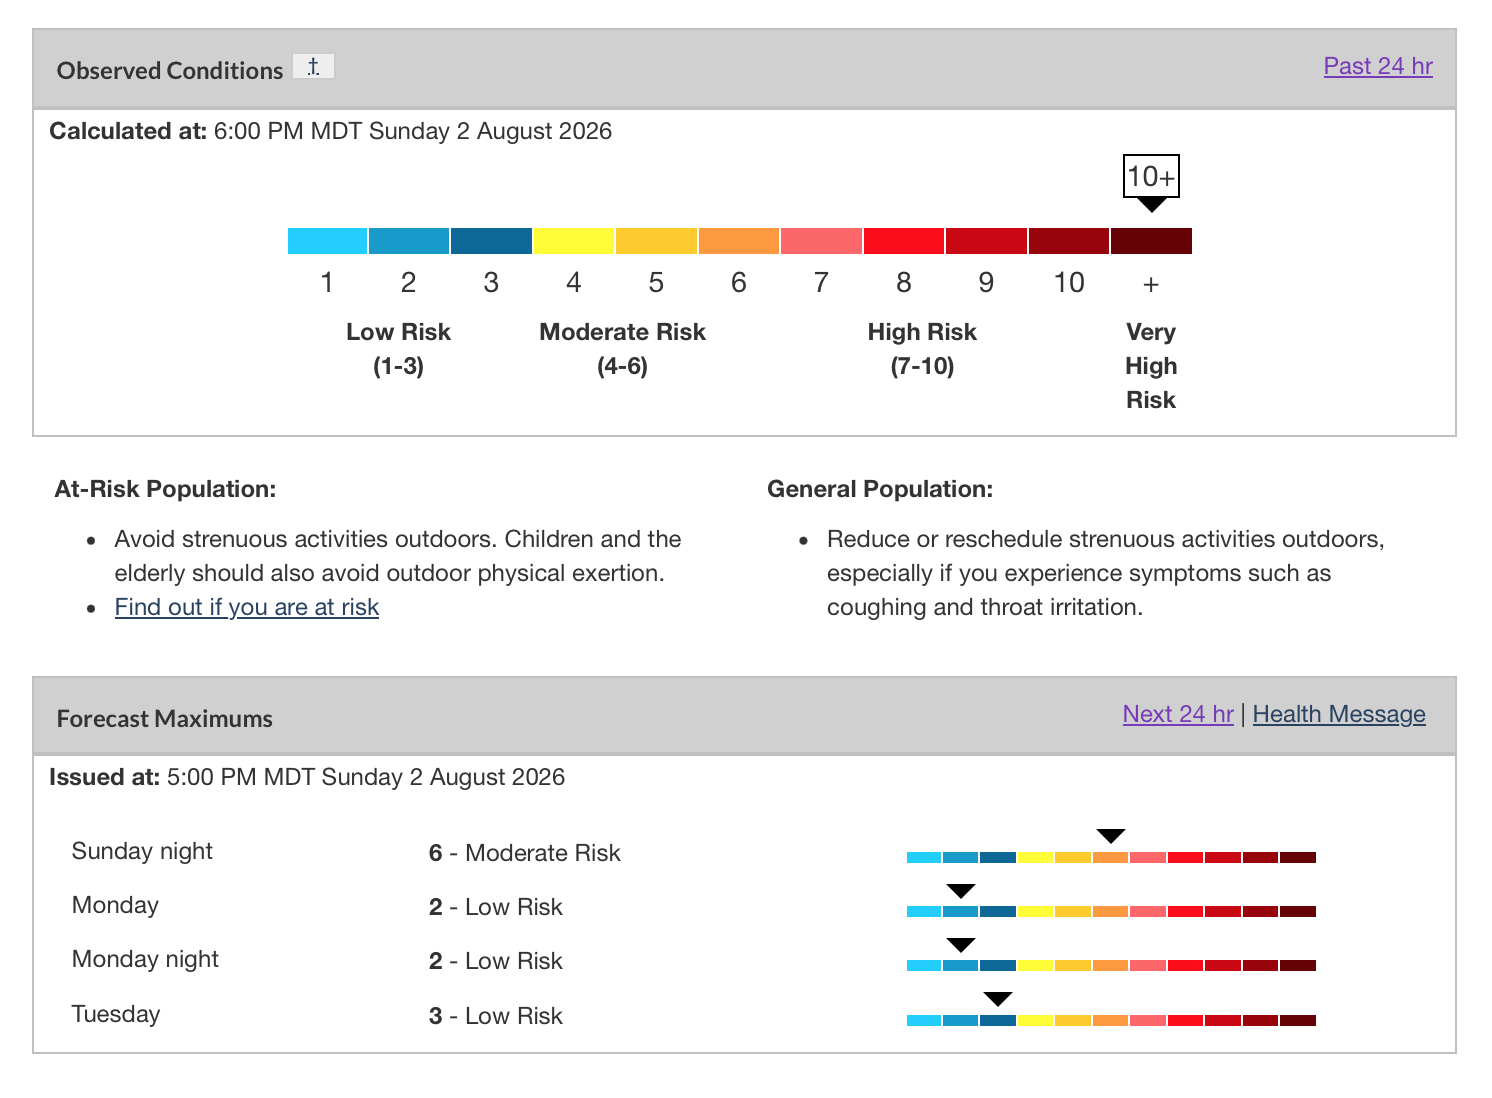Viewport: 1492px width, 1098px height.
Task: Click the dark blue level 3 swatch on the observed scale
Action: click(491, 241)
